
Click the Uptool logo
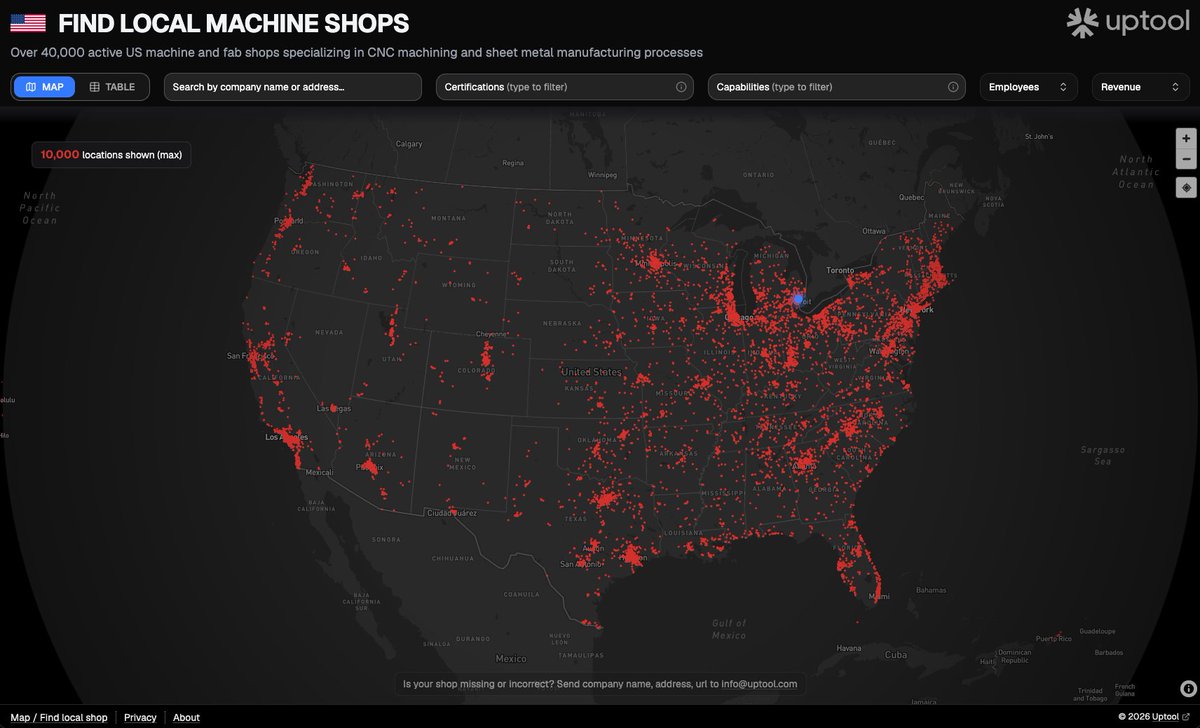tap(1127, 23)
